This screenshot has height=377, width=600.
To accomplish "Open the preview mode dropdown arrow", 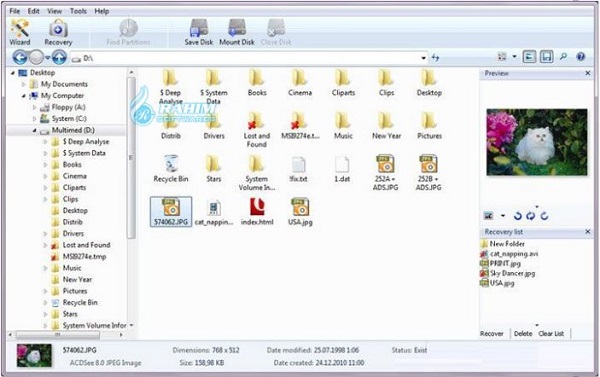I will click(x=503, y=216).
